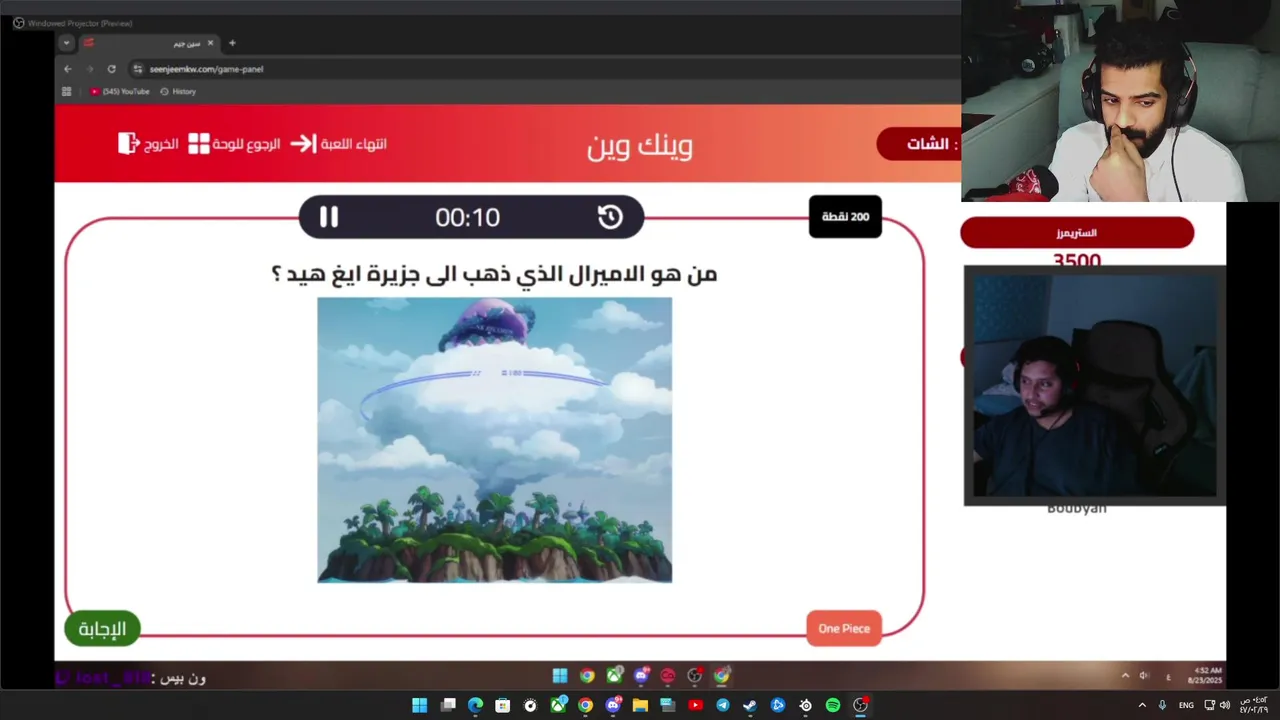Open the browser tab search dropdown
This screenshot has width=1280, height=720.
click(x=66, y=43)
